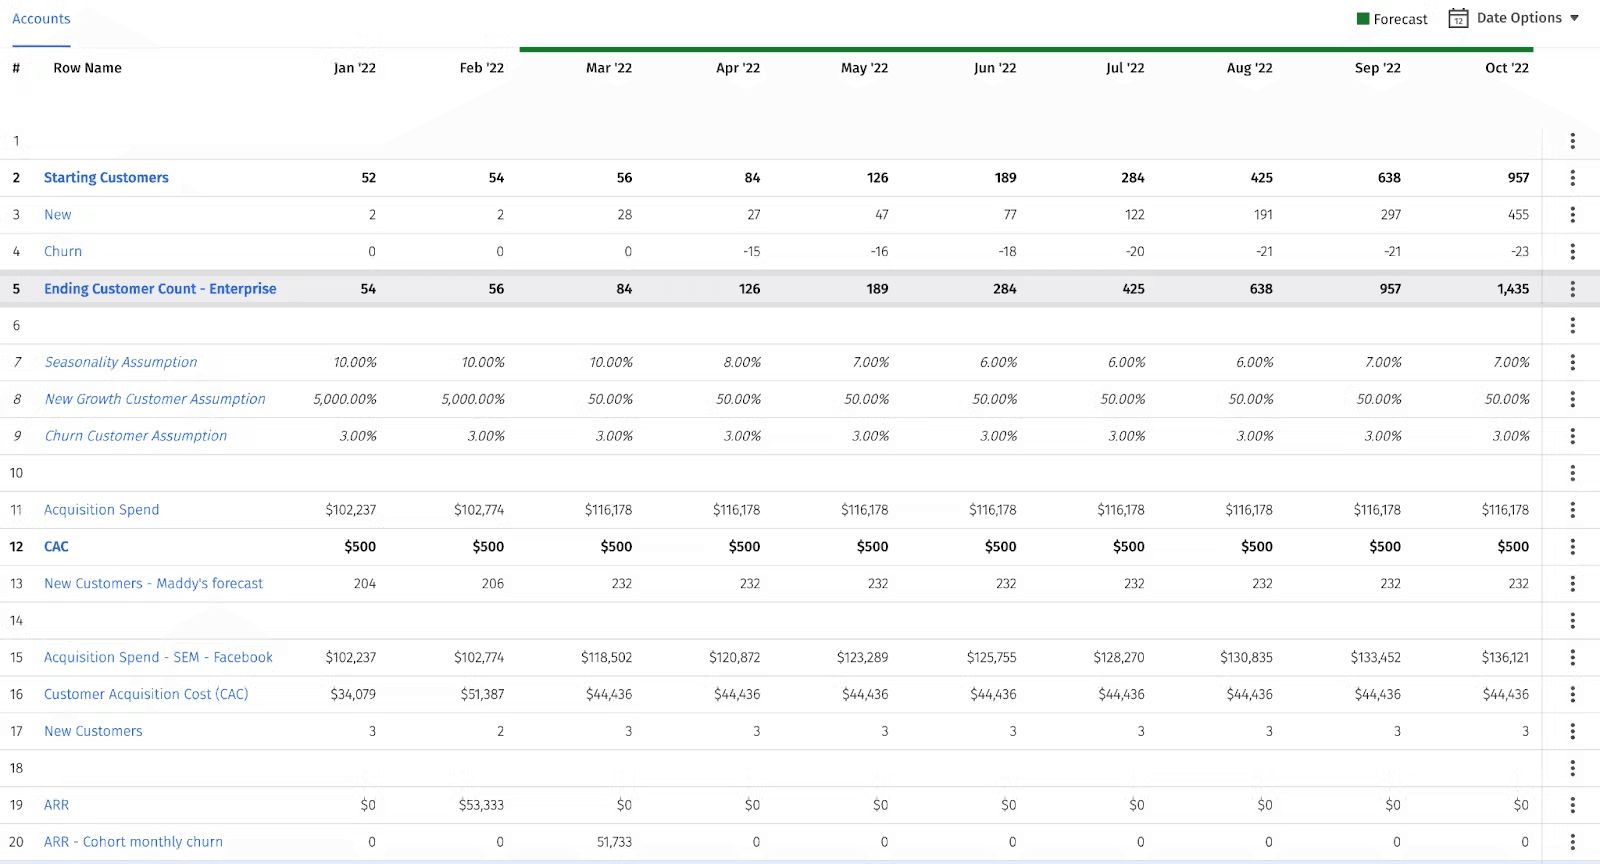The height and width of the screenshot is (864, 1600).
Task: Select the Mar '22 column header
Action: (608, 68)
